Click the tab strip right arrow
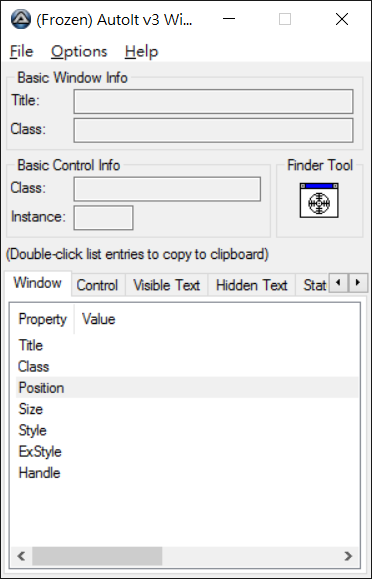 [358, 283]
